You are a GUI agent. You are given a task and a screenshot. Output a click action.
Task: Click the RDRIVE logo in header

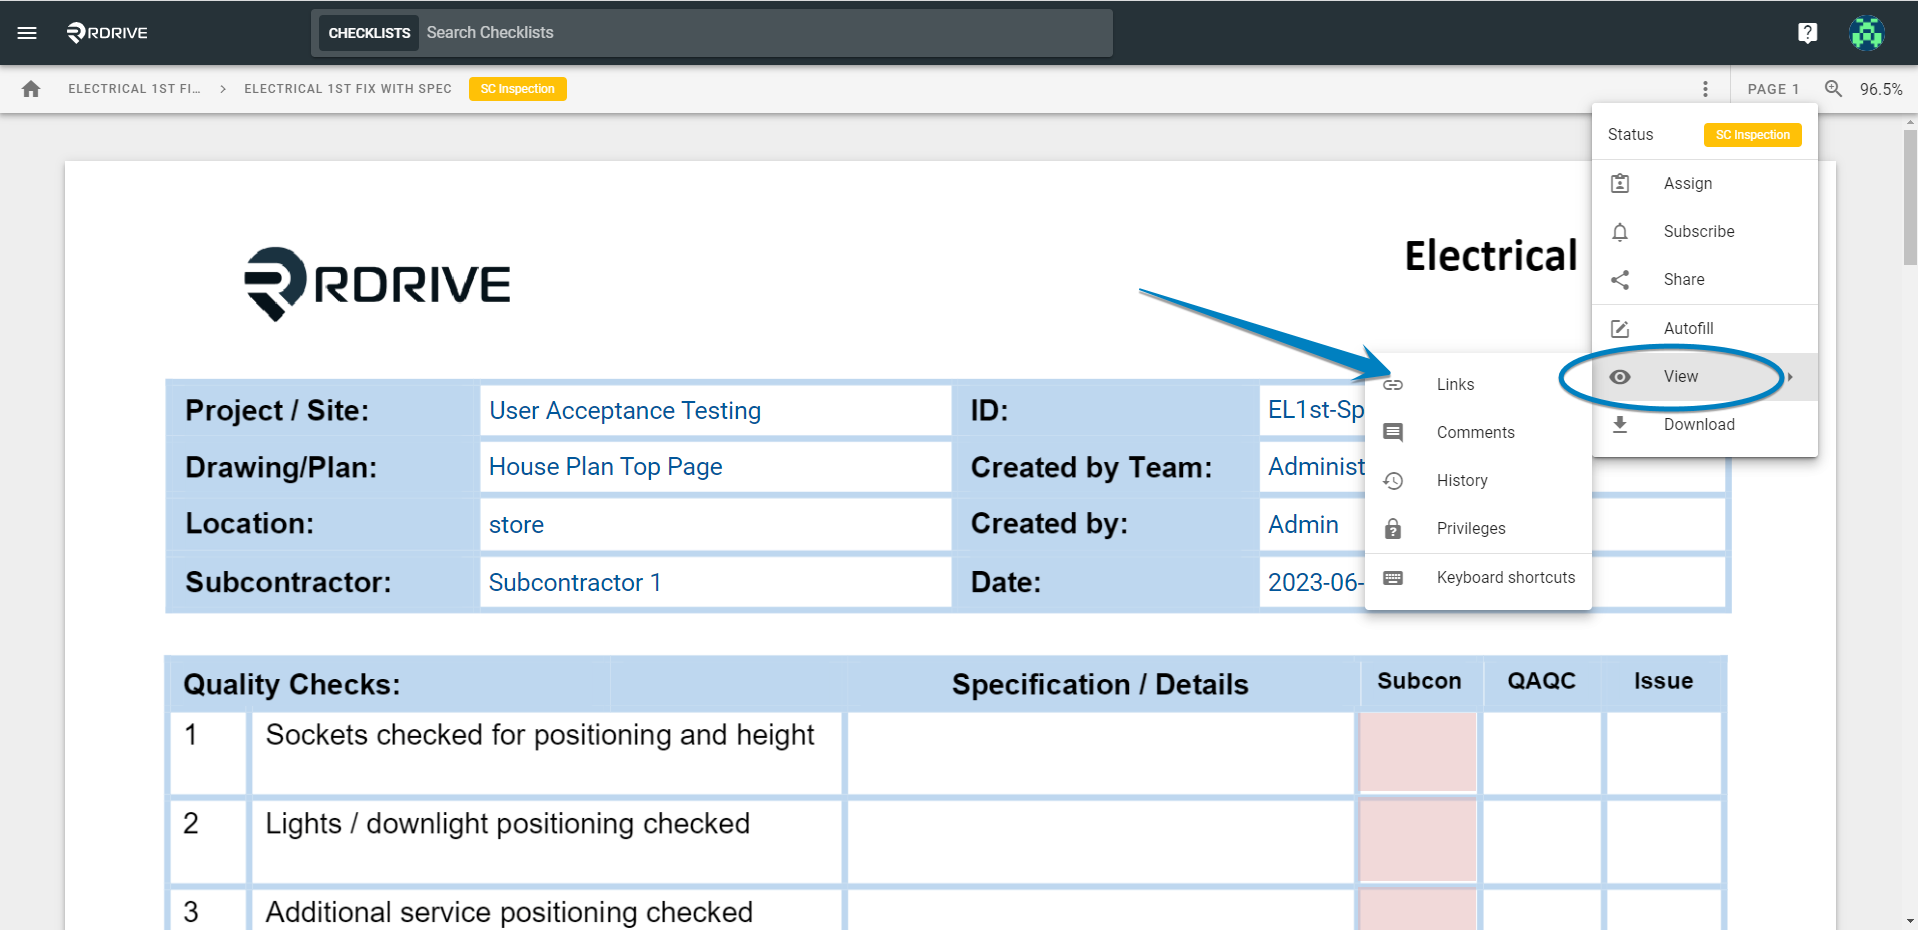107,33
